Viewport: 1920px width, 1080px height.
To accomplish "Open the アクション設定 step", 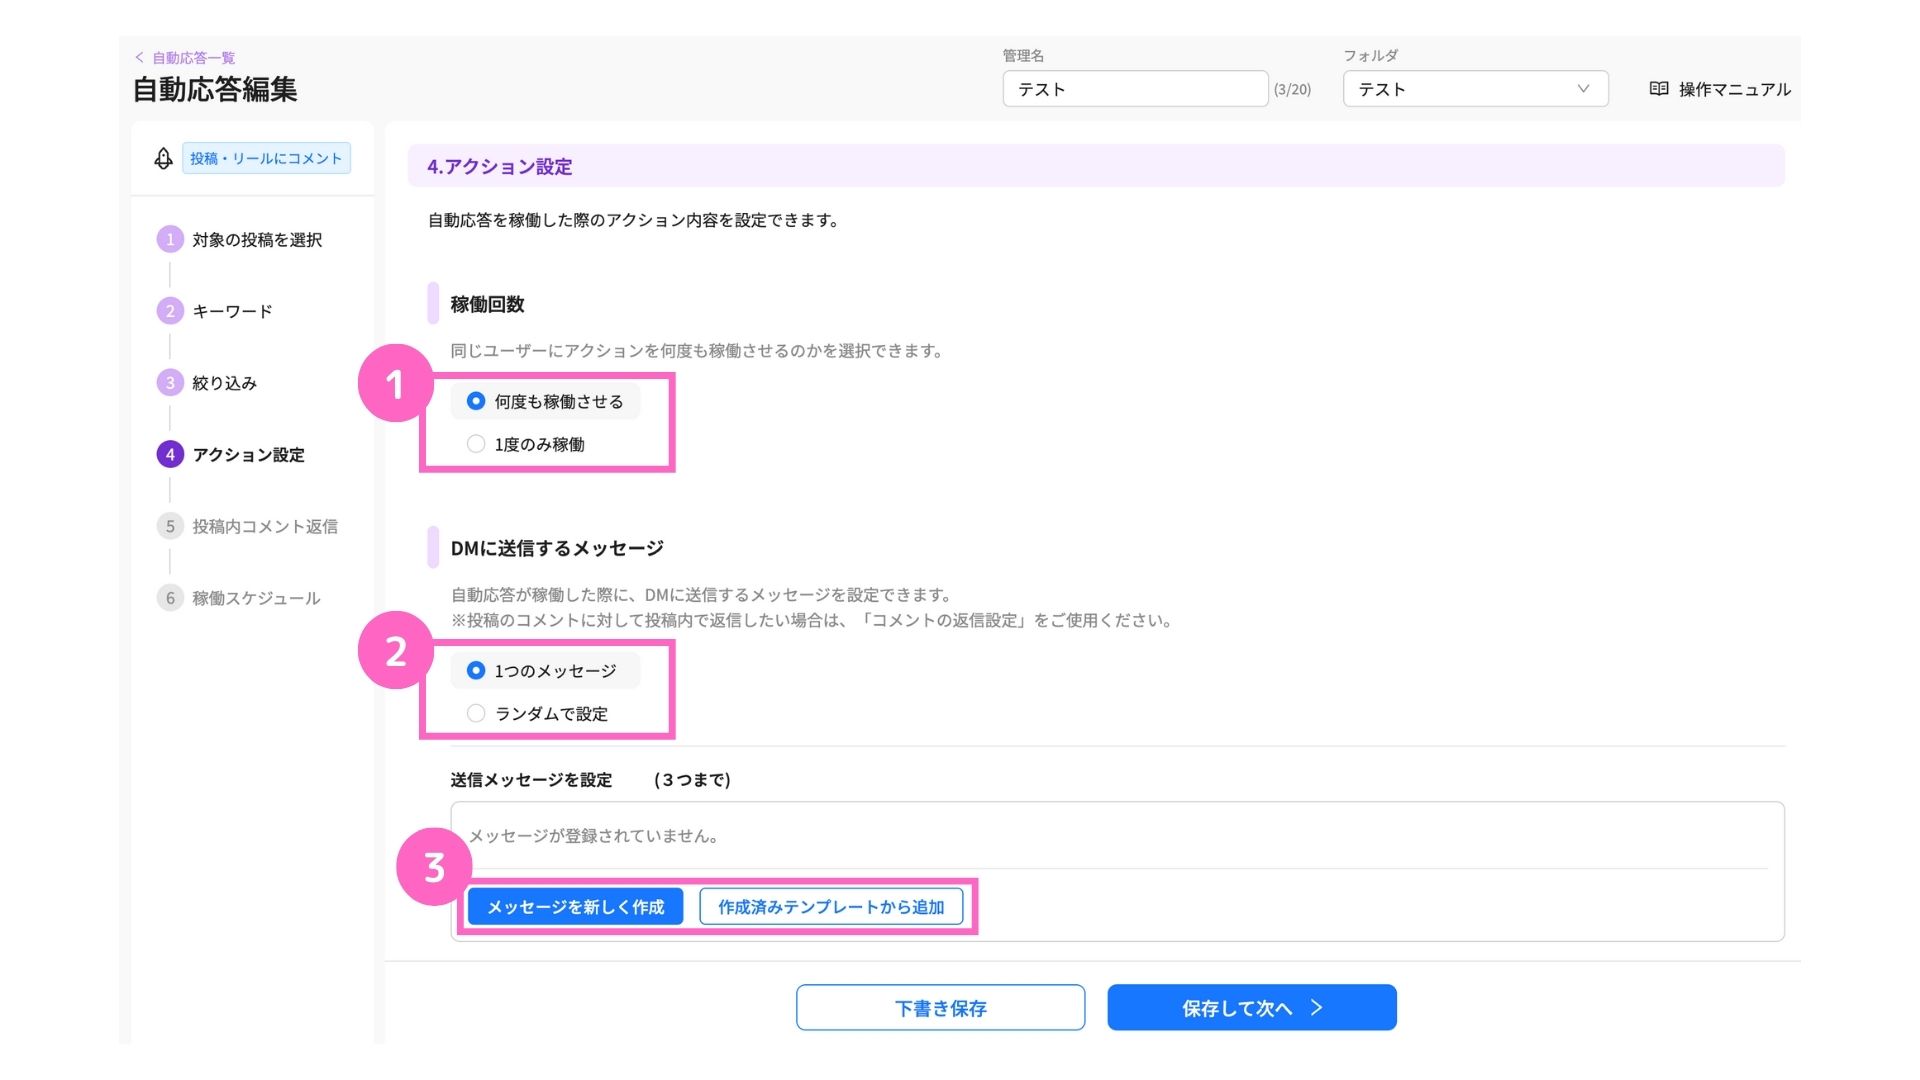I will 248,455.
